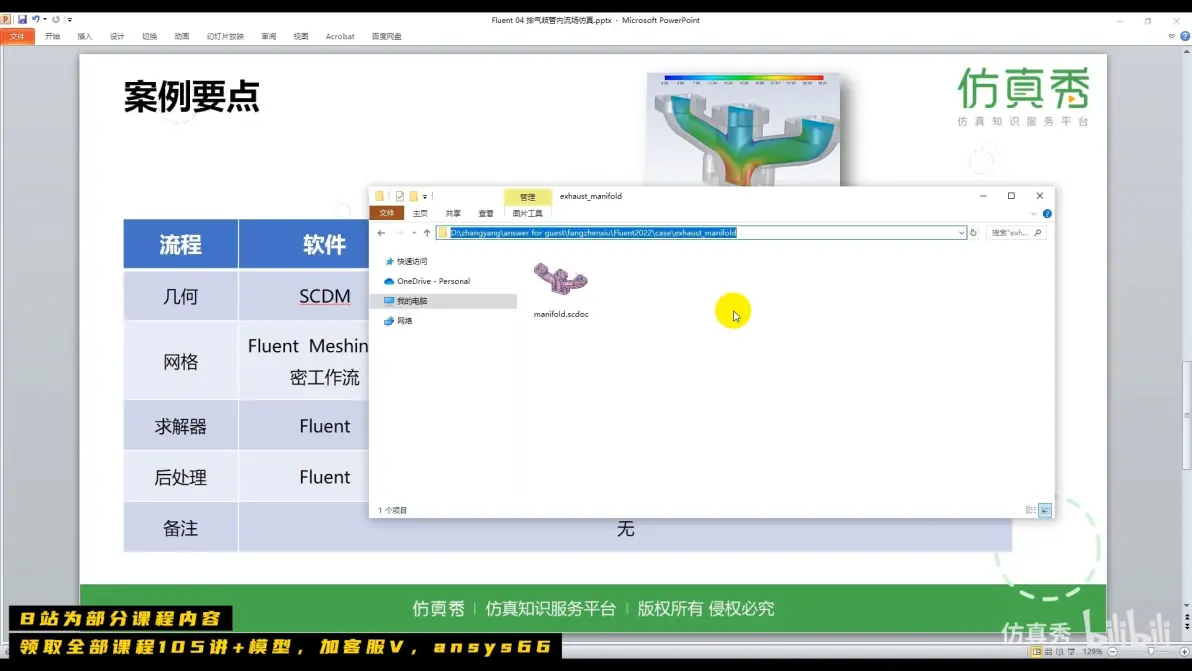Image resolution: width=1192 pixels, height=671 pixels.
Task: Open the Explorer 共享 tab
Action: coord(453,214)
